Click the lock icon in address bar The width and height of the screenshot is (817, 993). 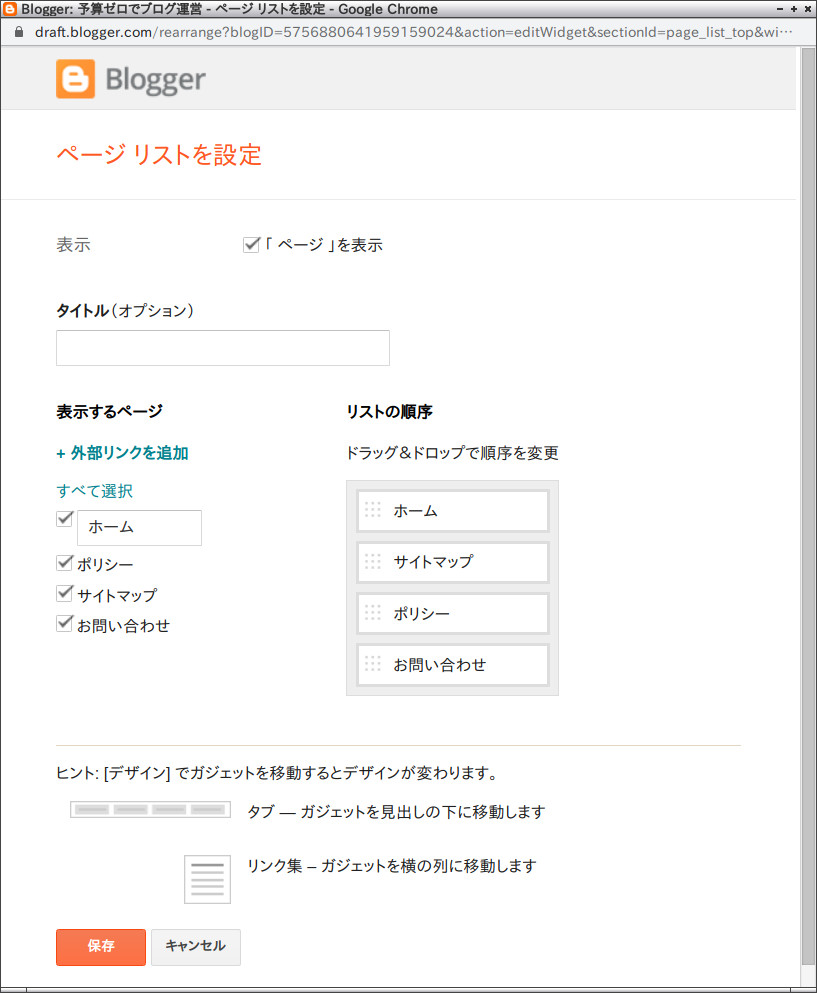[x=18, y=32]
